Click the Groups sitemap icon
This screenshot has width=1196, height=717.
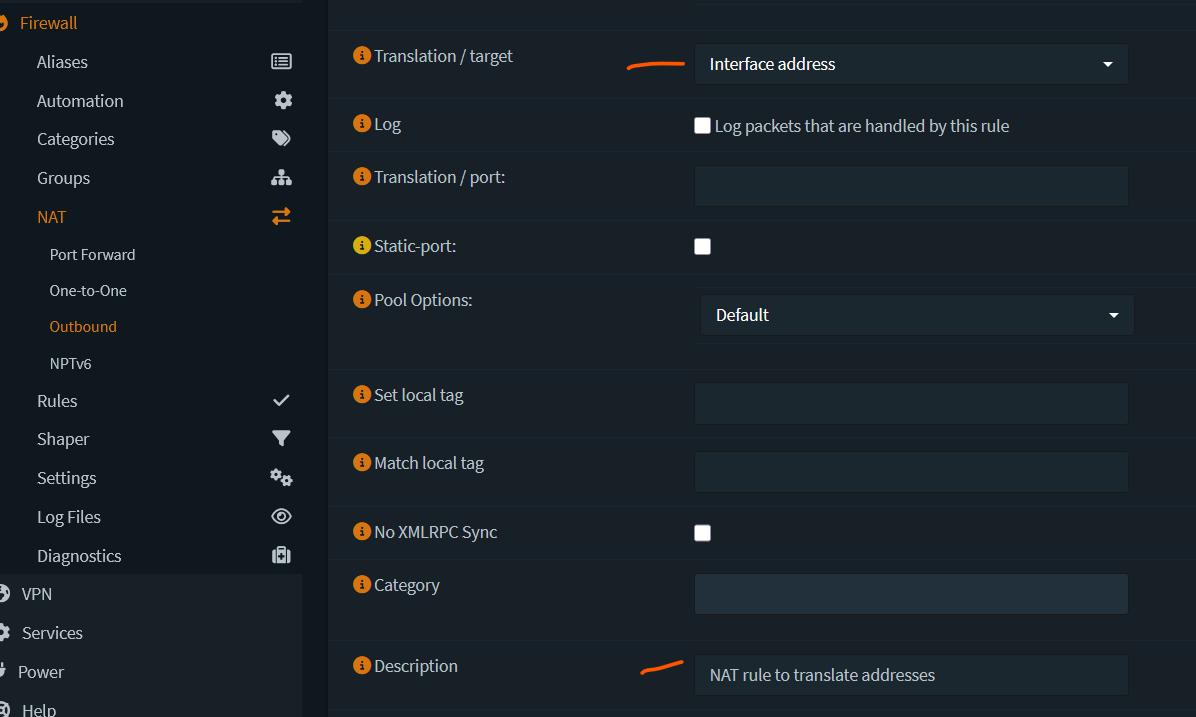281,178
